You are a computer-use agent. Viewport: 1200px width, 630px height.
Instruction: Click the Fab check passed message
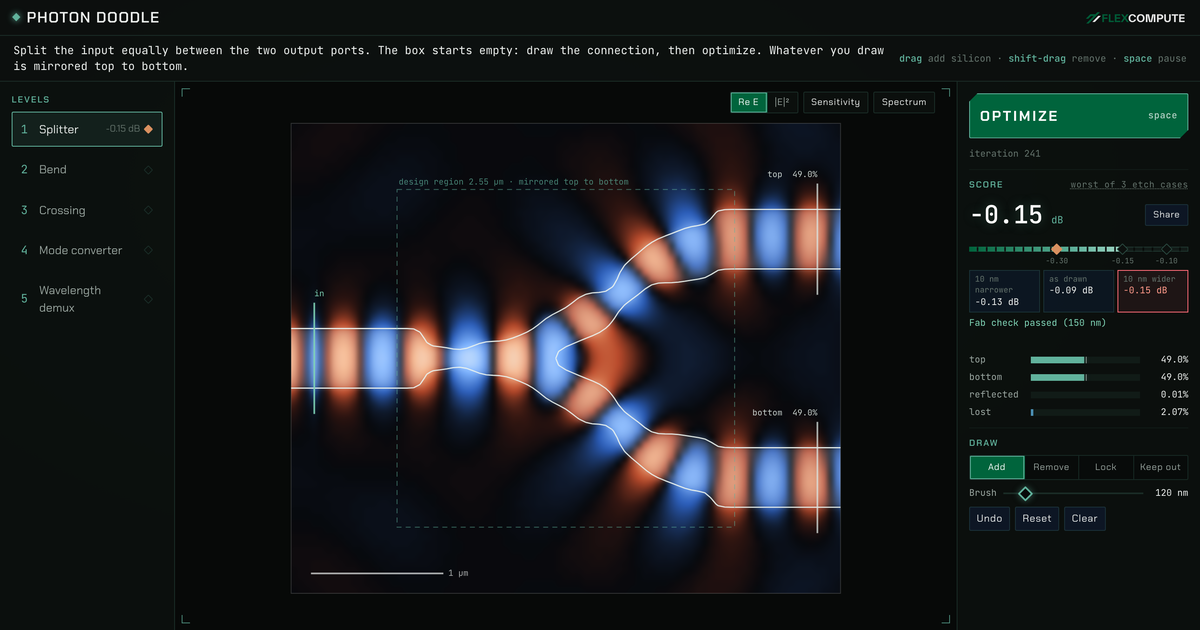[1037, 322]
